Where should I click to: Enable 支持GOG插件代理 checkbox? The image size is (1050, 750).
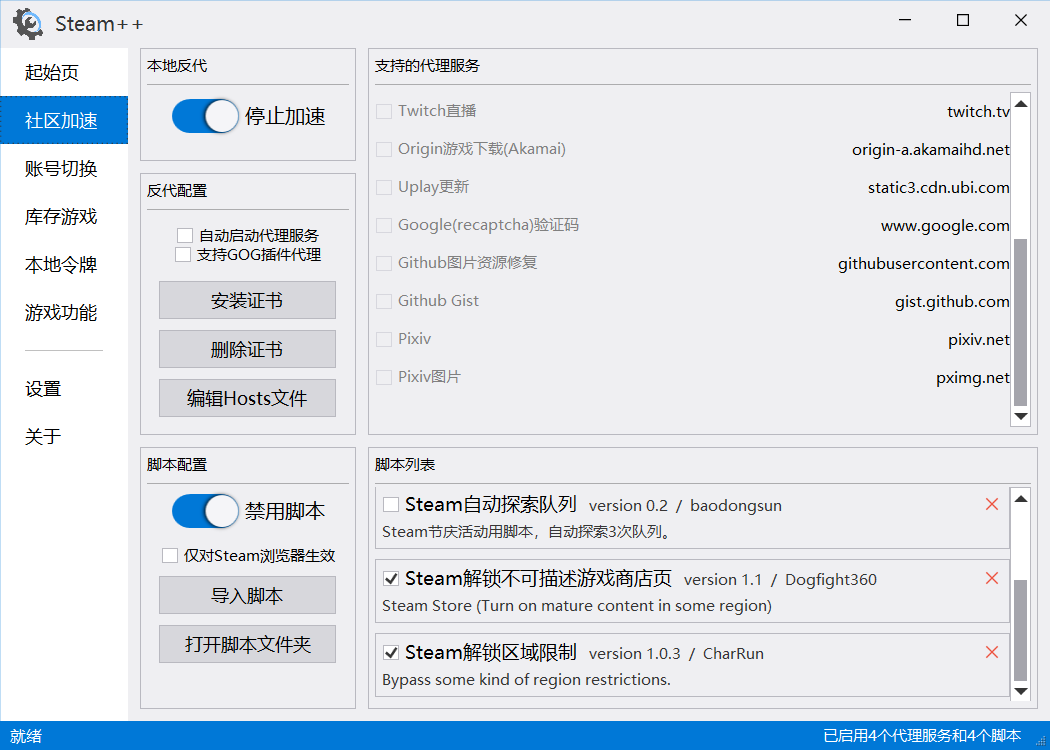pos(184,254)
